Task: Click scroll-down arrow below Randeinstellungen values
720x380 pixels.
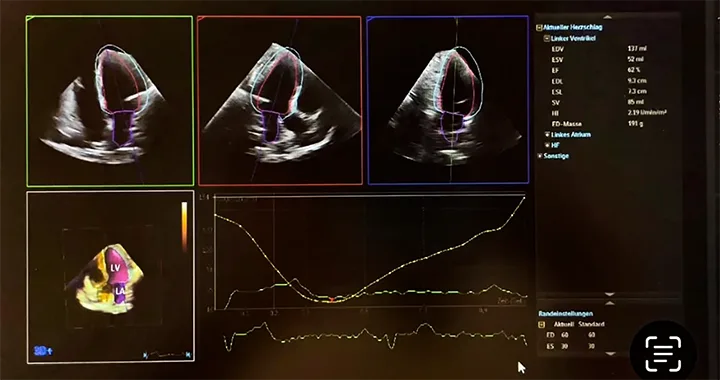Action: 609,354
